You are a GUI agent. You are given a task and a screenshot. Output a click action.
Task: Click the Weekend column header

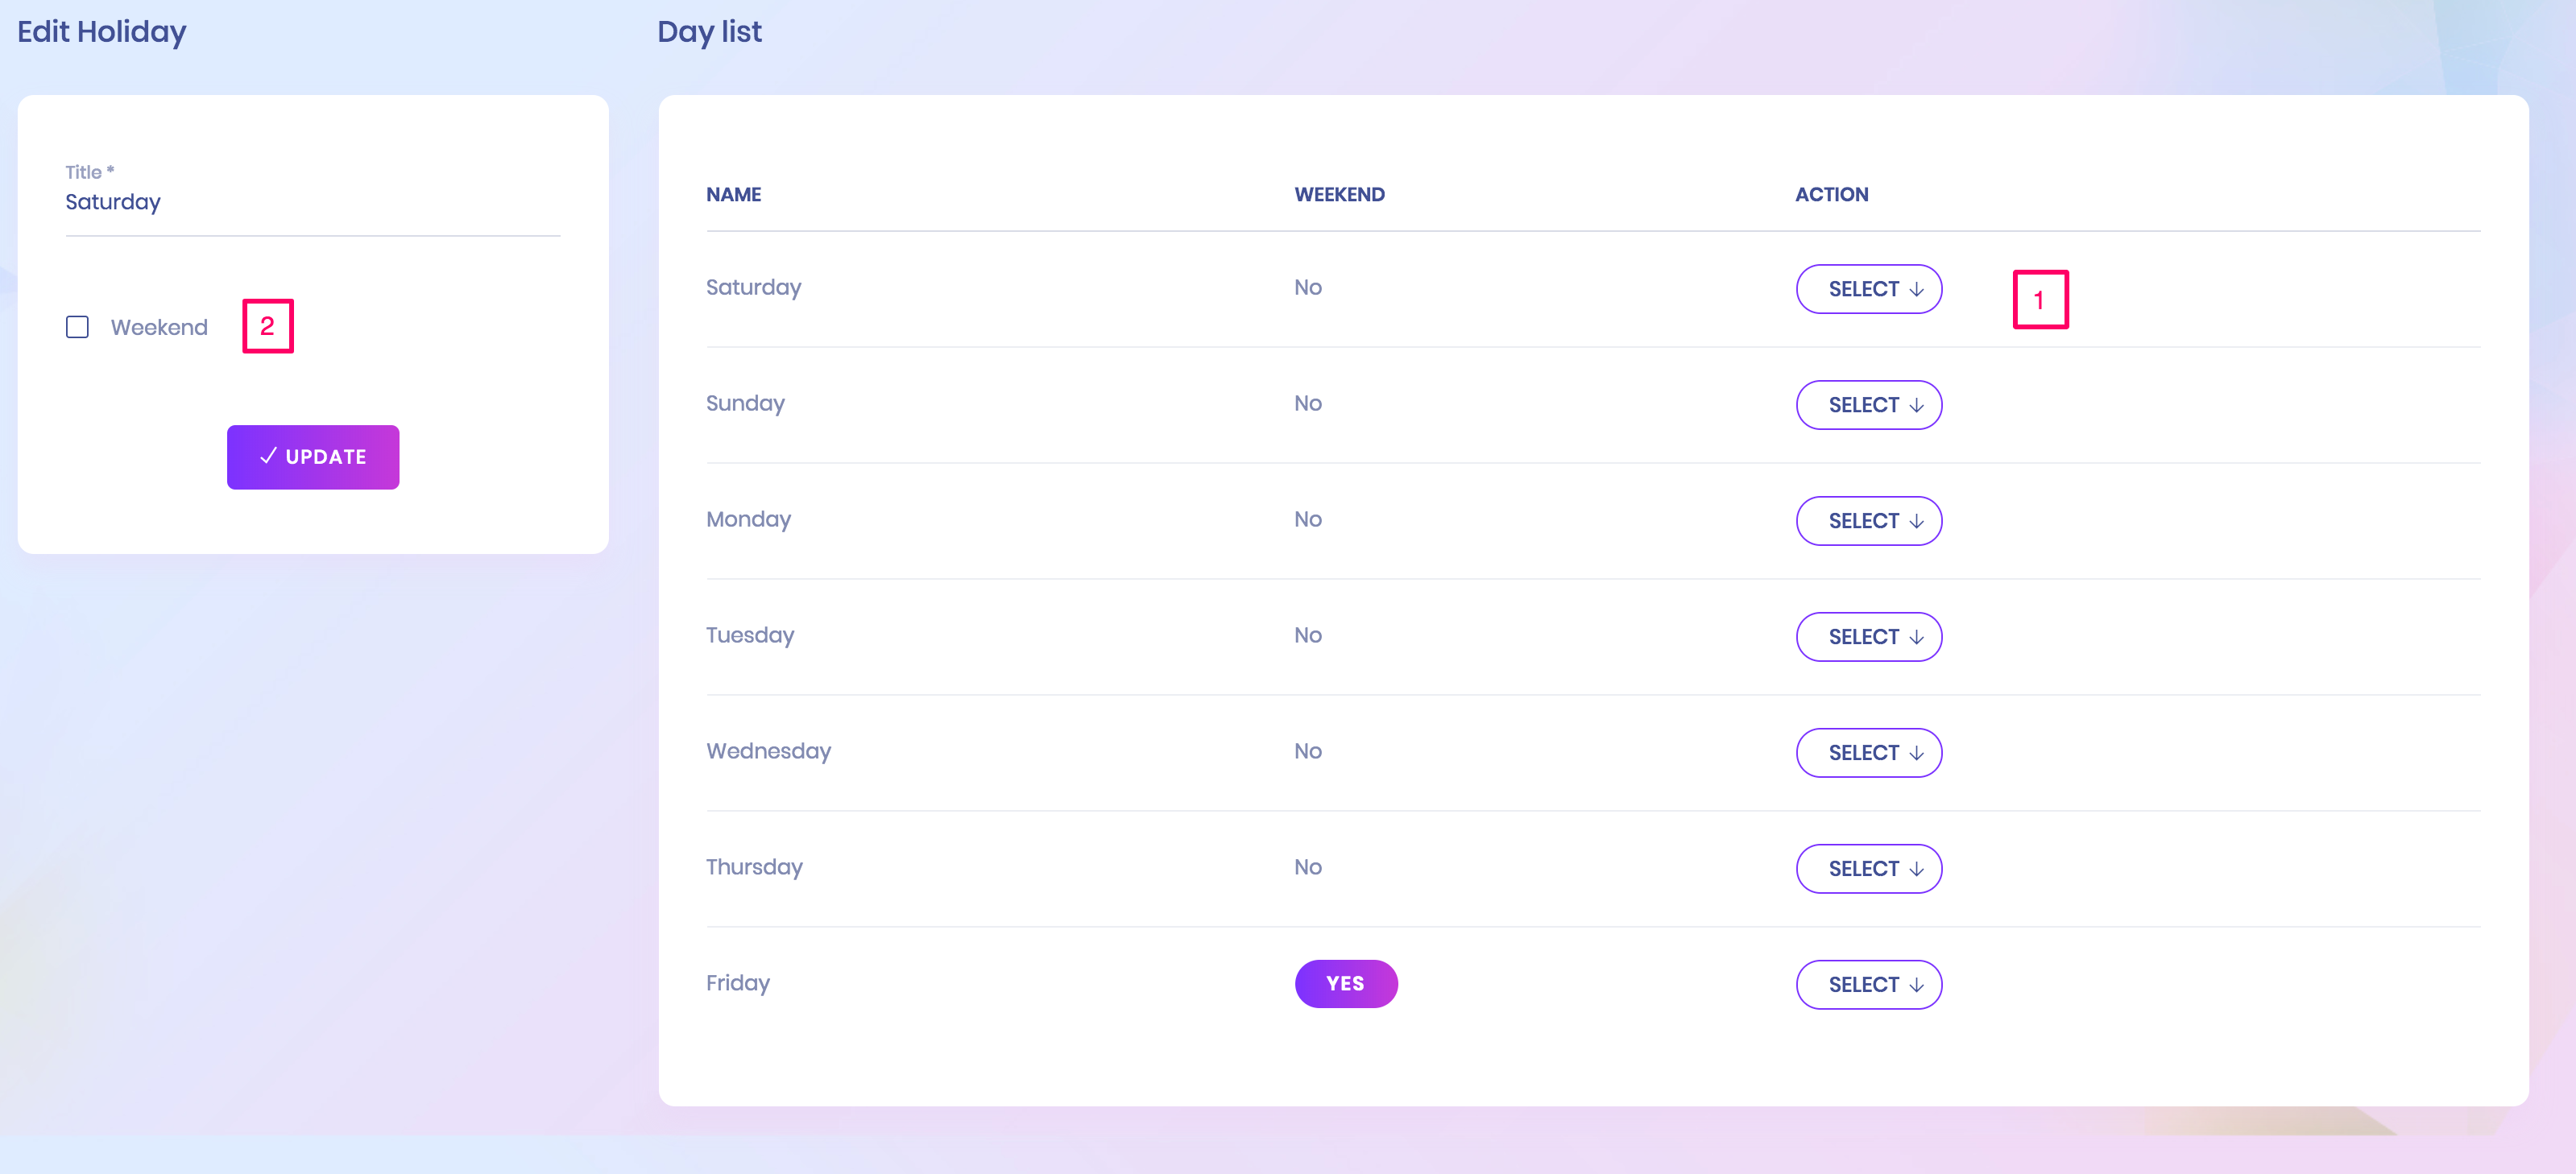1339,195
